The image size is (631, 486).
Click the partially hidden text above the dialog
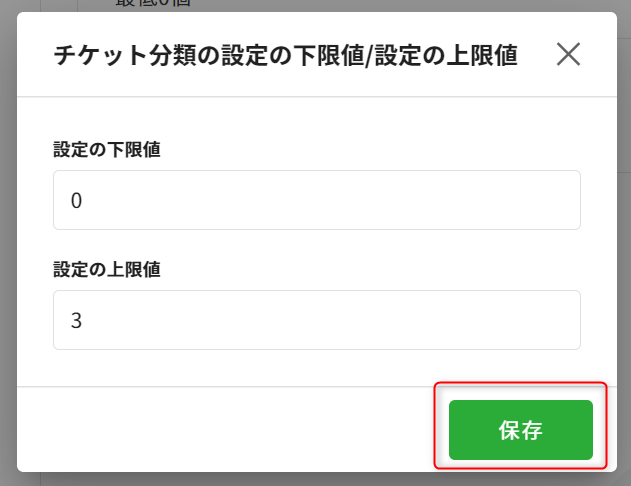153,3
